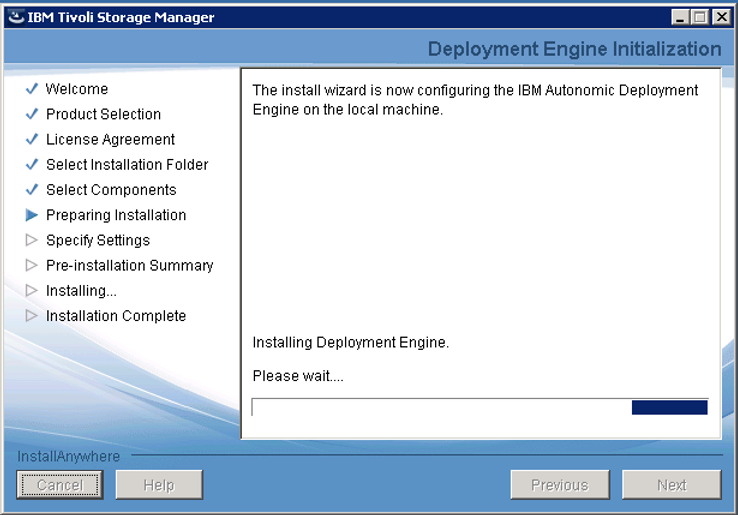Click the Please wait message
Screen dimensions: 738x515
[x=298, y=376]
